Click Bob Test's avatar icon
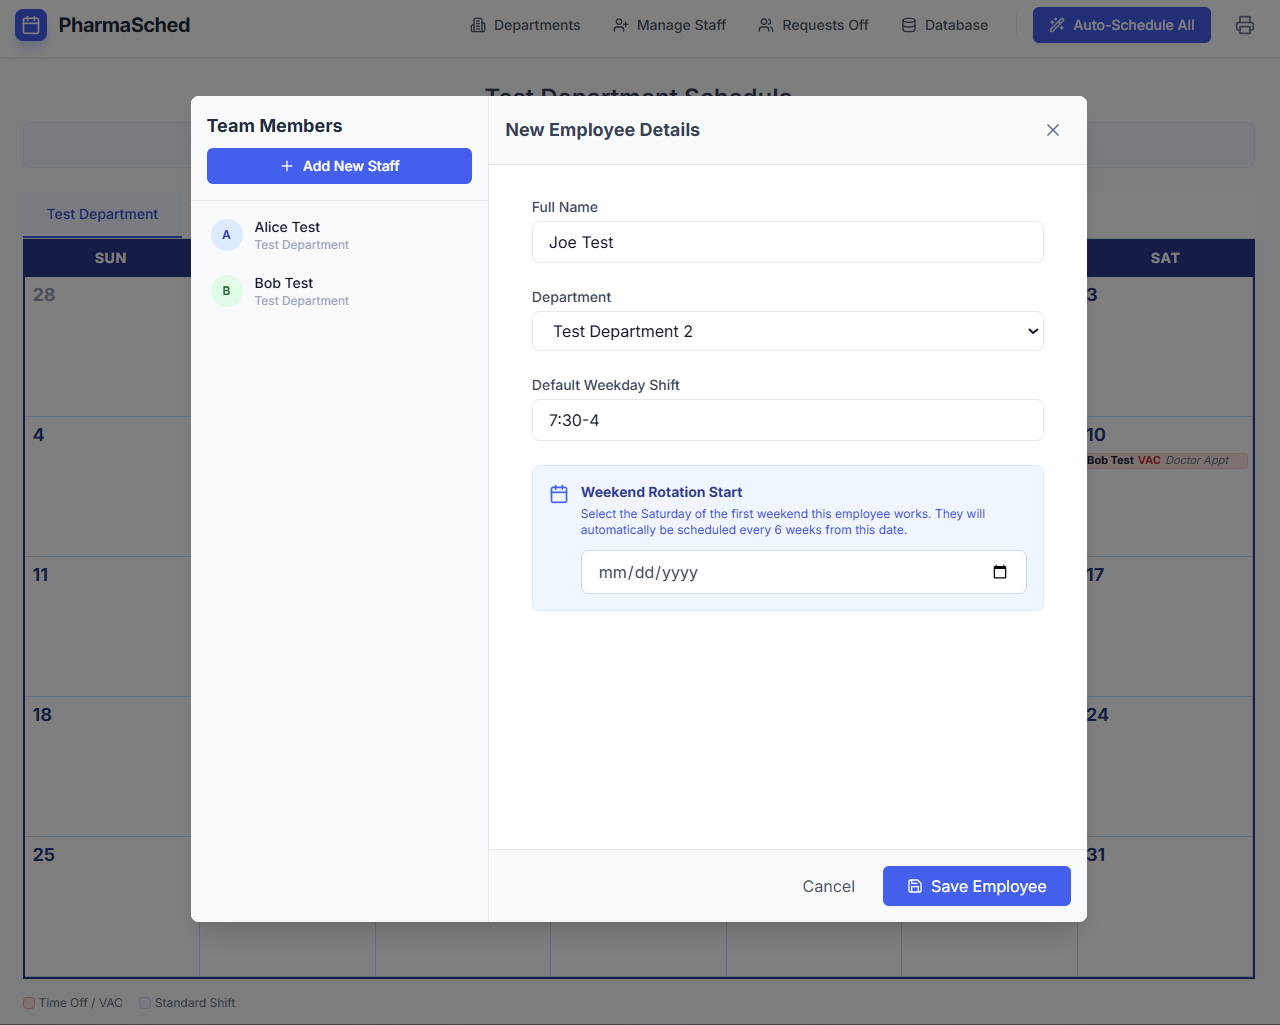This screenshot has height=1025, width=1280. (226, 291)
